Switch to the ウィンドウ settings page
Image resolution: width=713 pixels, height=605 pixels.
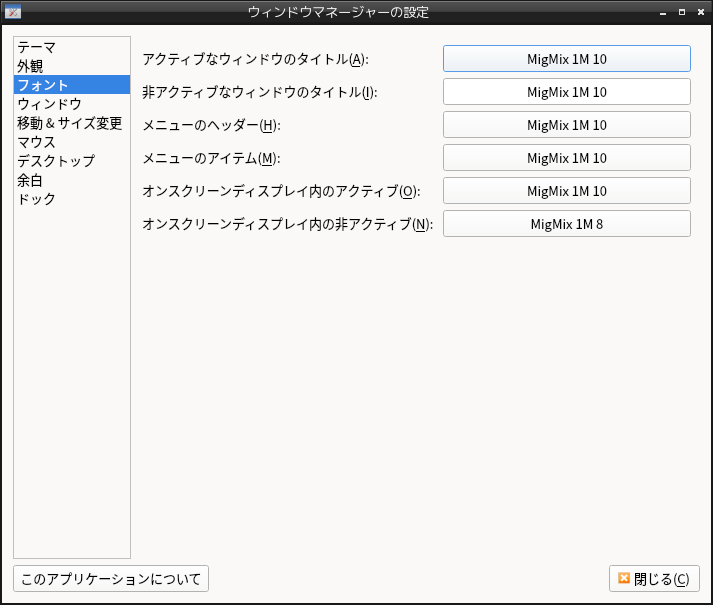pos(49,104)
